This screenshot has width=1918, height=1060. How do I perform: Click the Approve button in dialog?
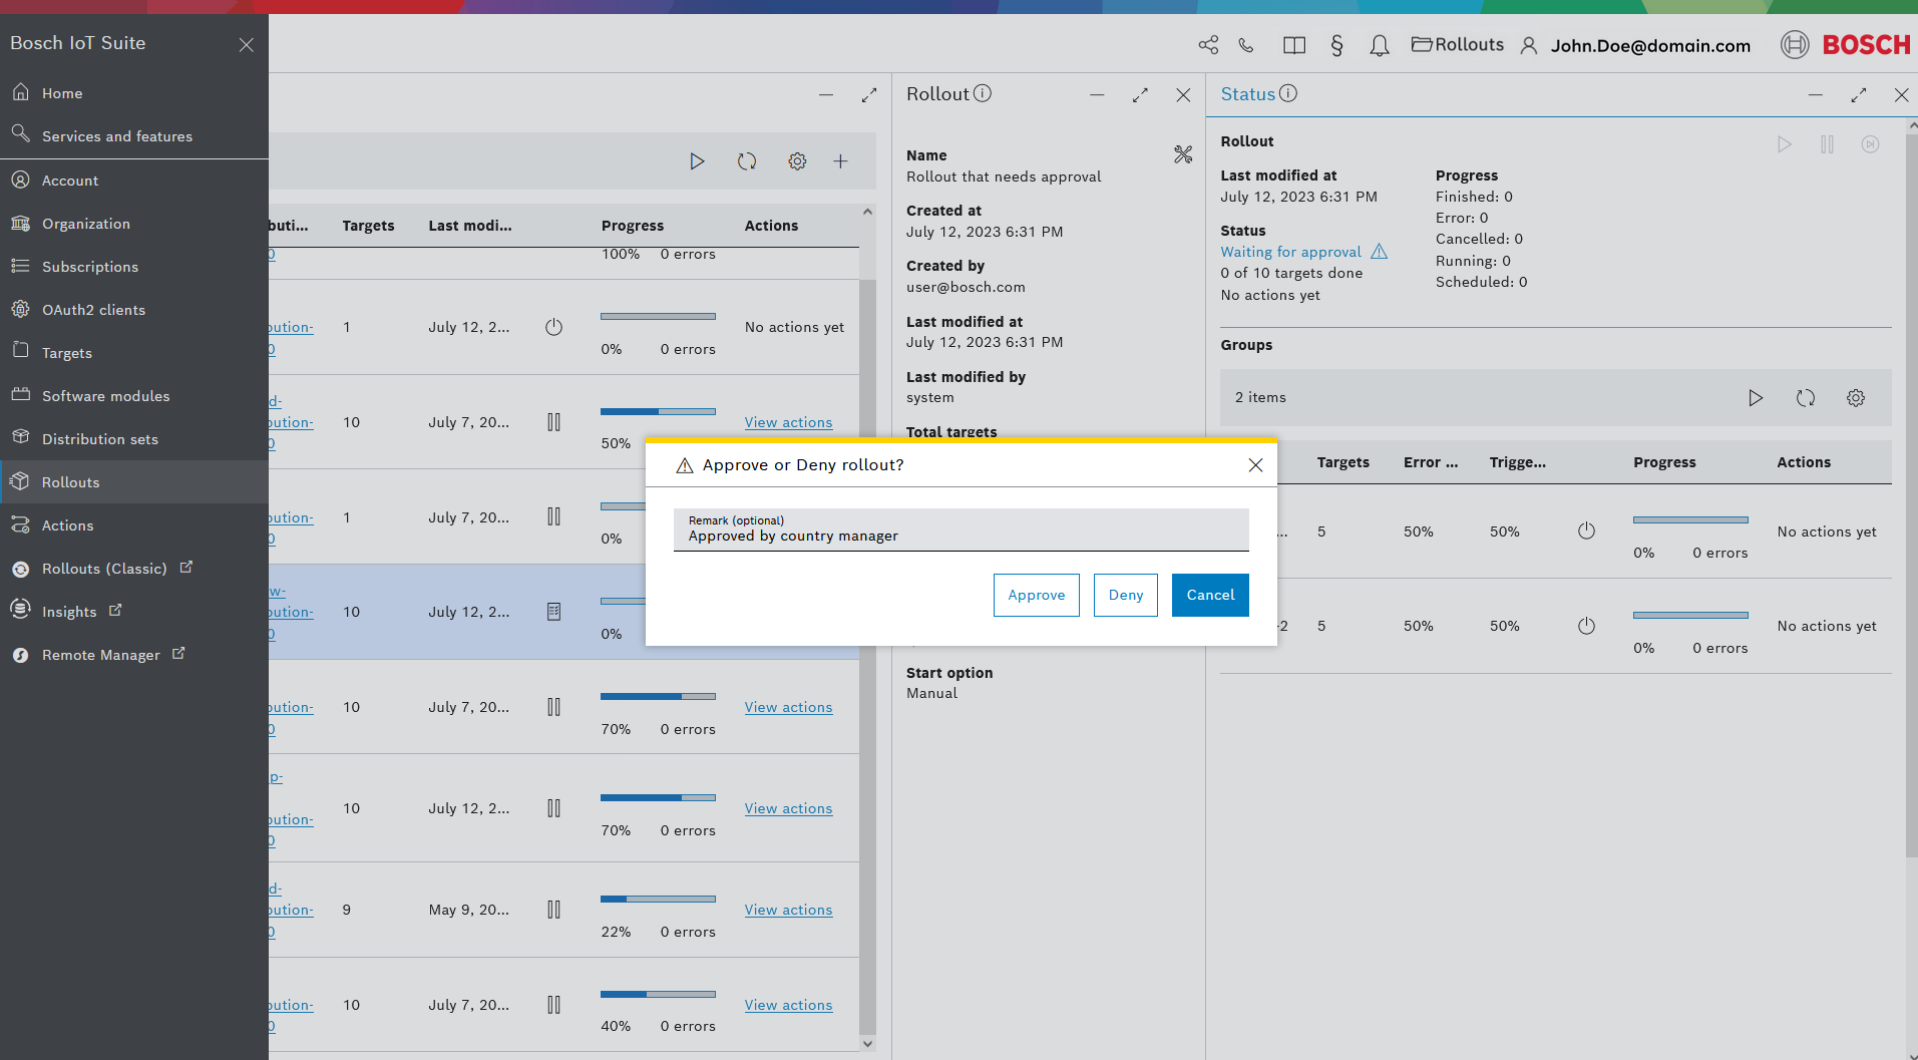point(1035,595)
